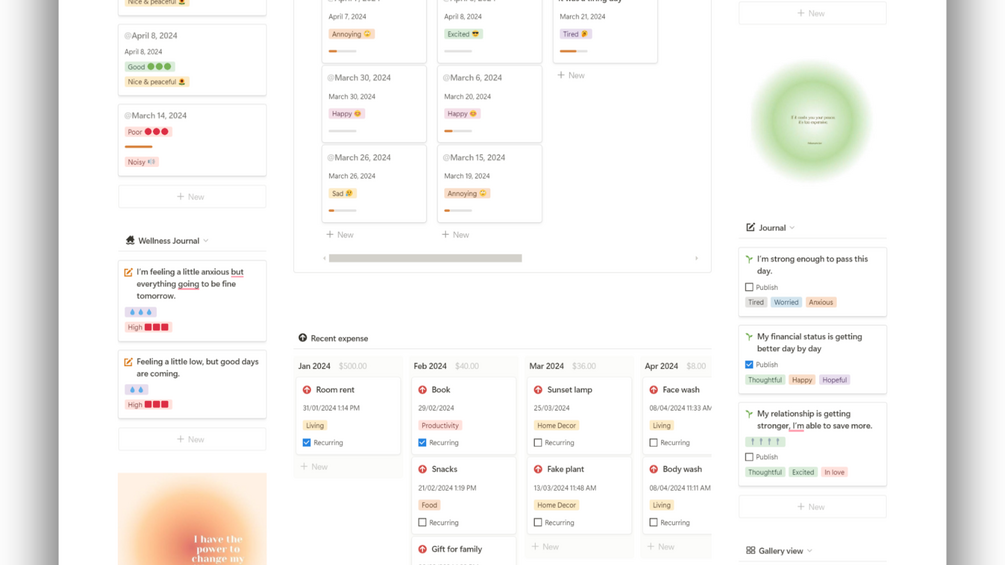Viewport: 1005px width, 565px height.
Task: Click the progress bar on March 26, 2024 card
Action: (342, 210)
